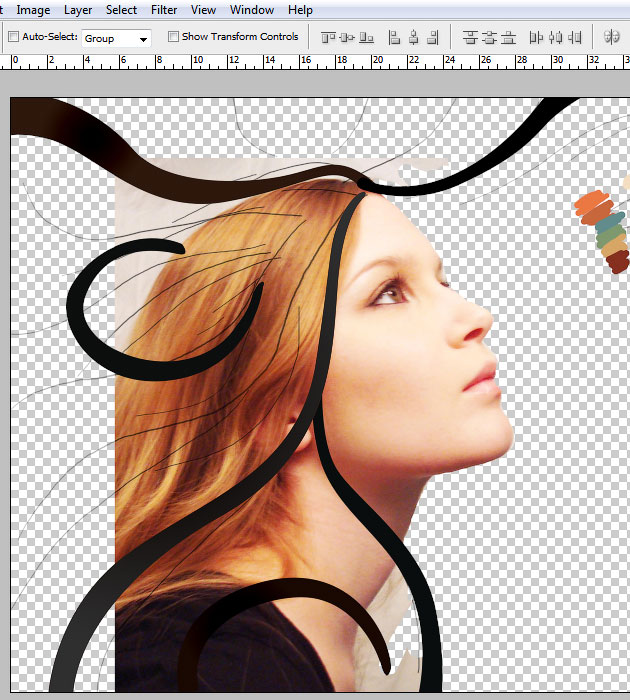Open the View menu
Image resolution: width=630 pixels, height=700 pixels.
tap(204, 10)
